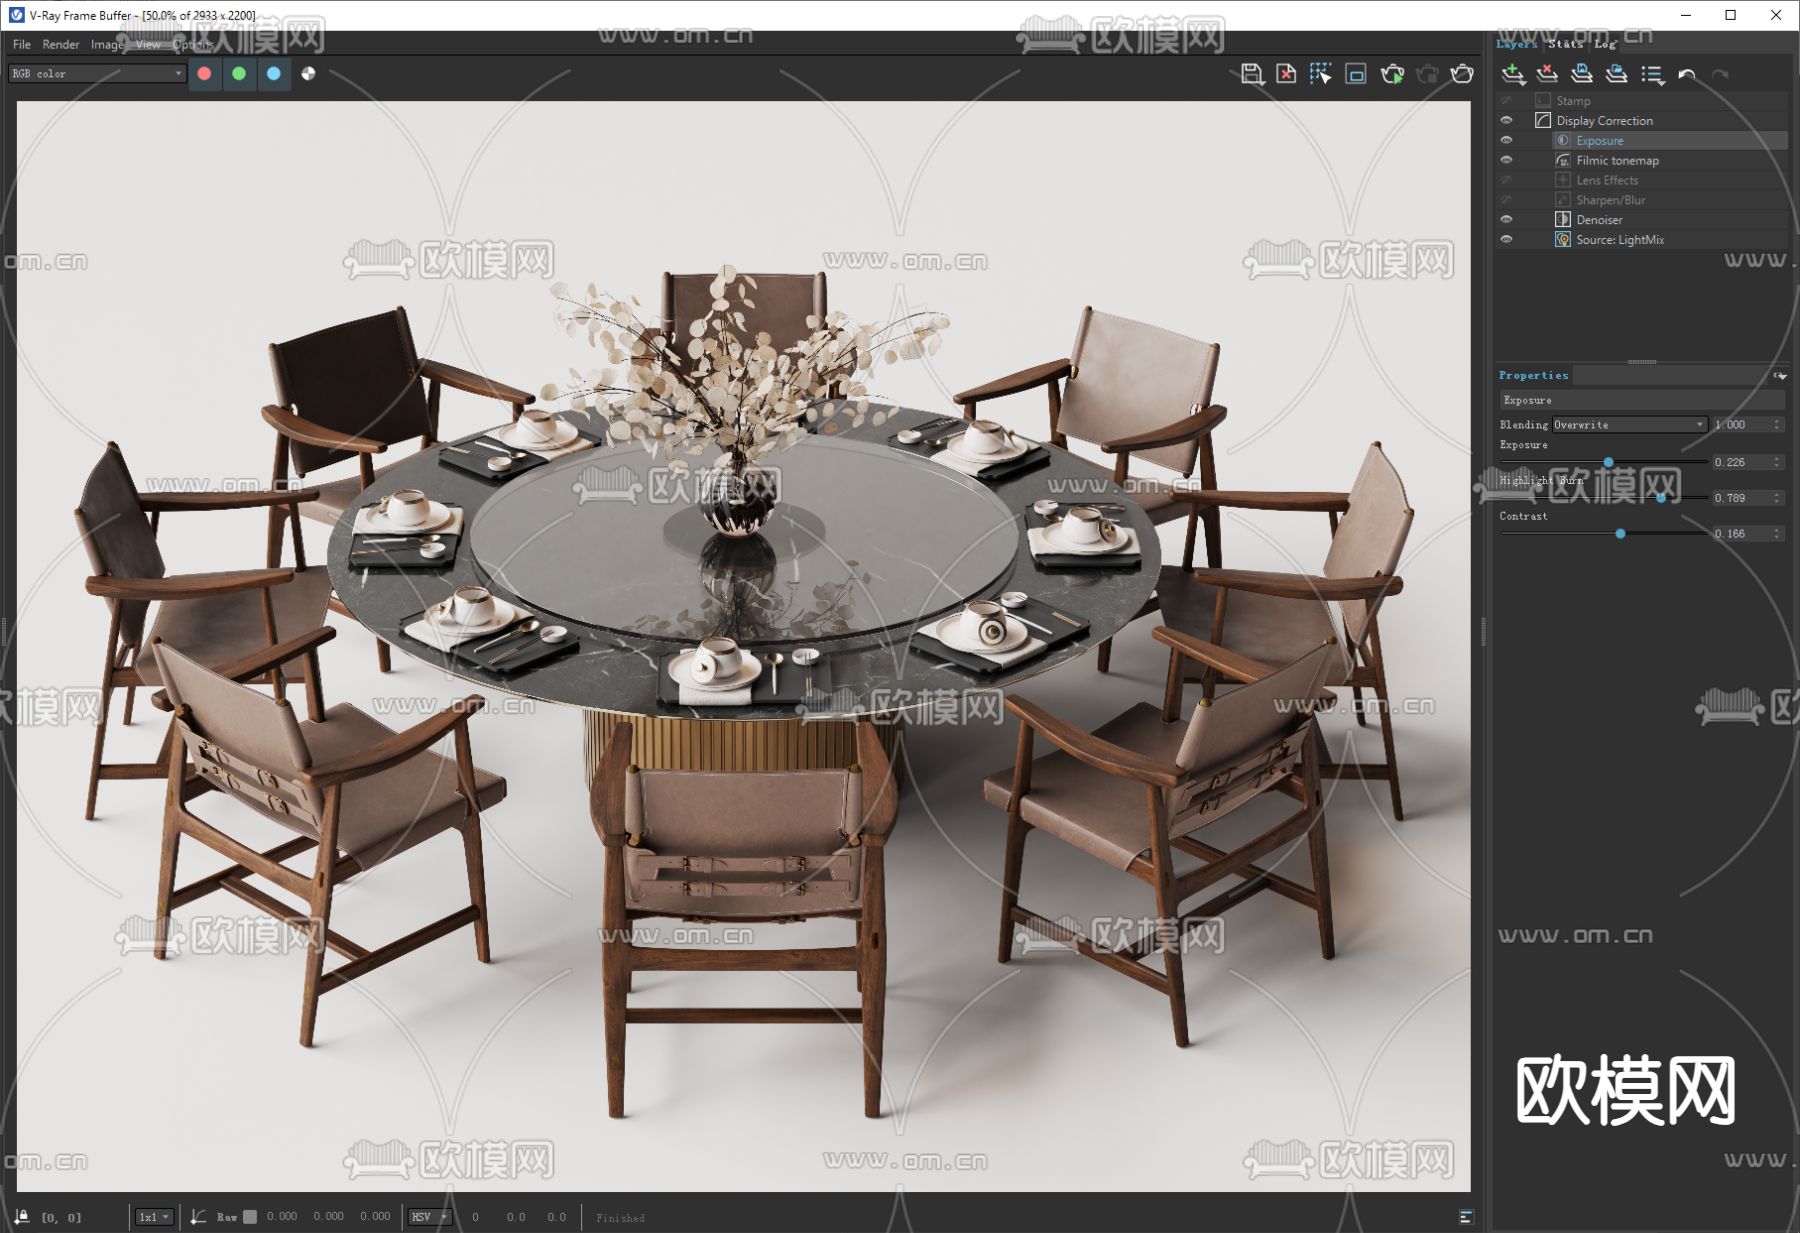The height and width of the screenshot is (1233, 1800).
Task: Toggle the layers panel icon in status bar
Action: pos(1466,1216)
